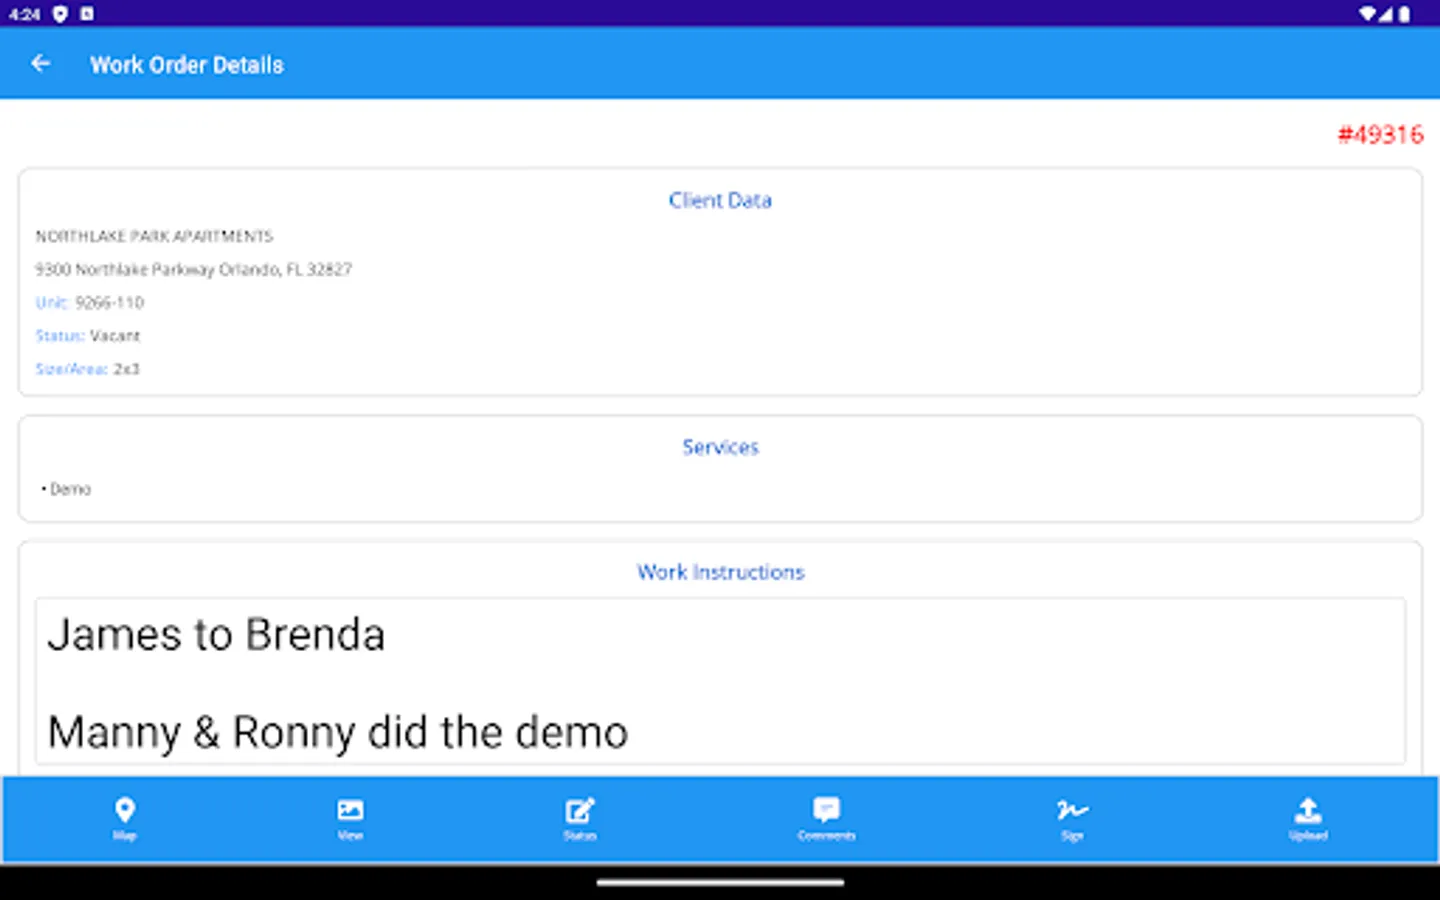
Task: Select the Work Instructions header
Action: (720, 572)
